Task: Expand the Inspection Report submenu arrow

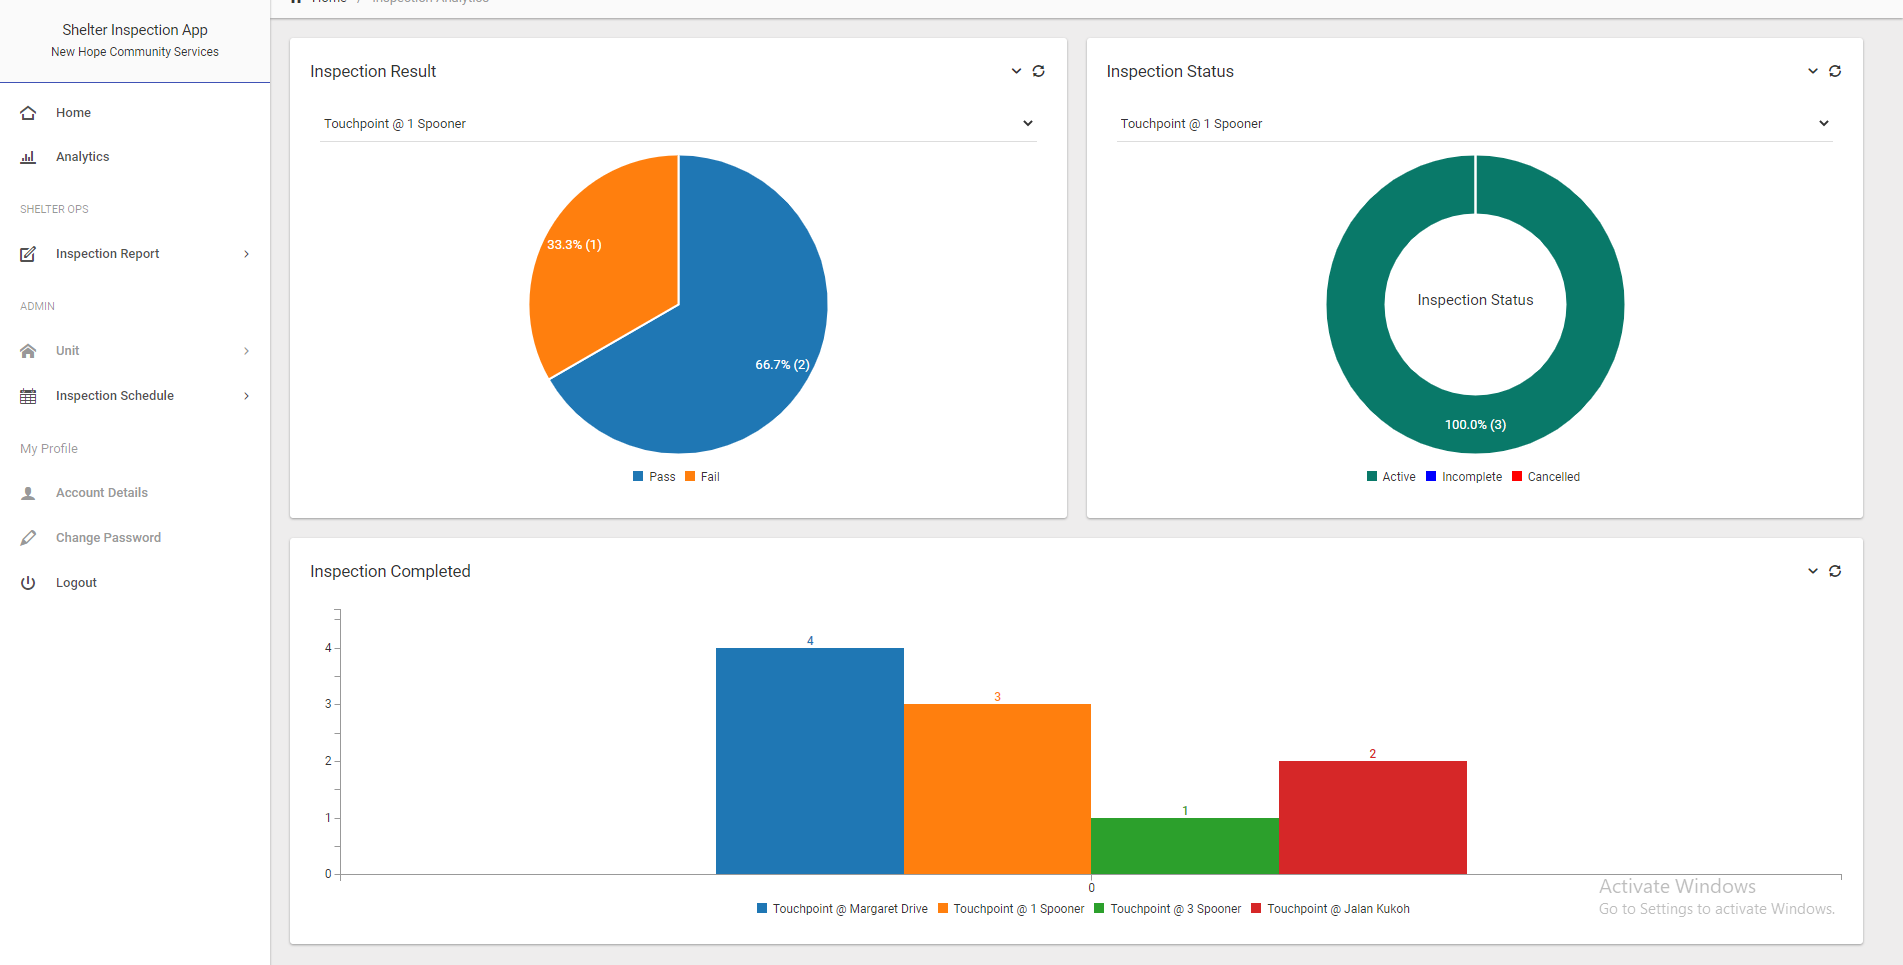Action: 246,254
